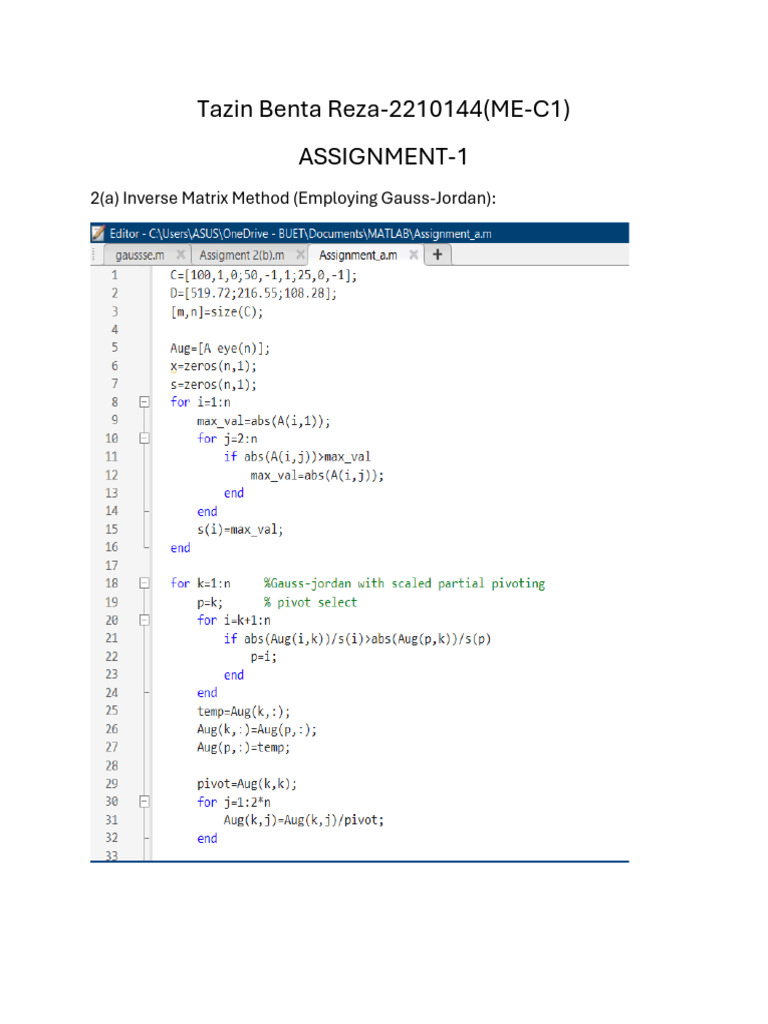768x1024 pixels.
Task: Switch to the gaussse.m tab
Action: 140,255
